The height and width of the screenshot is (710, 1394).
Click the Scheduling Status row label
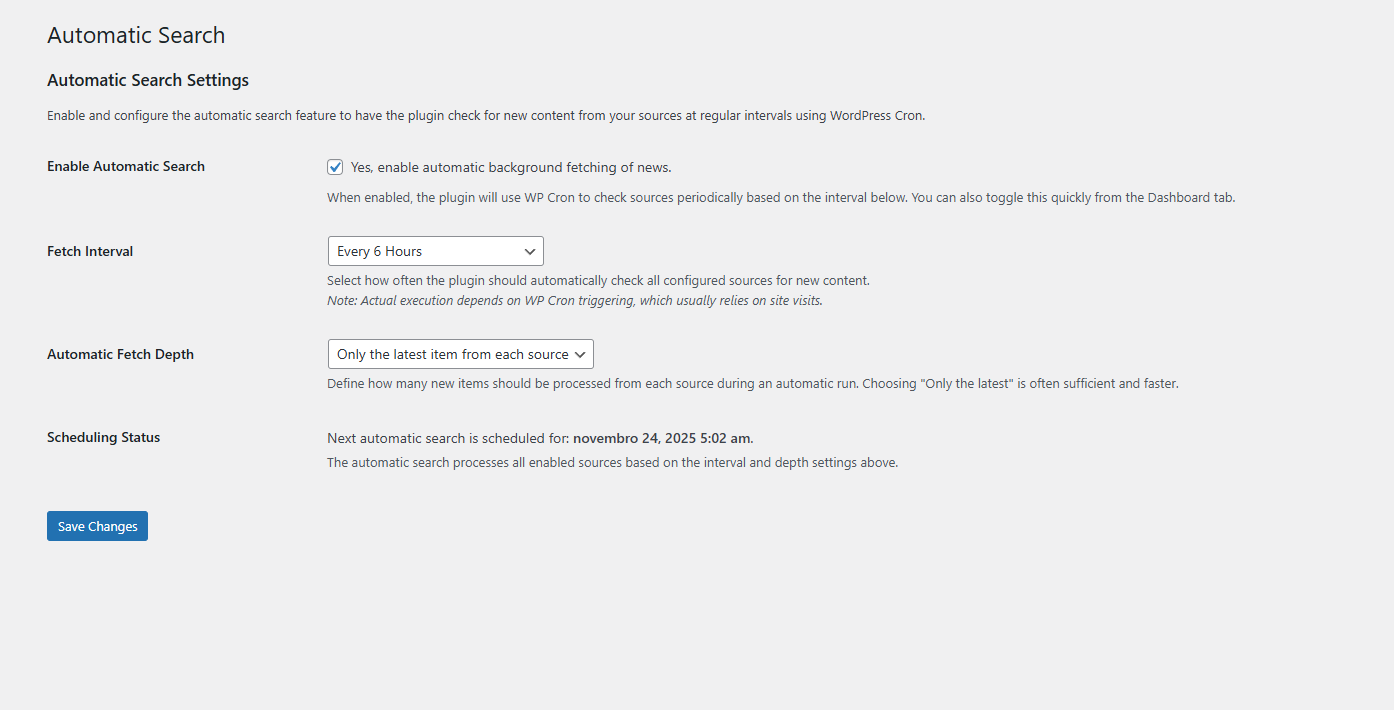tap(103, 437)
